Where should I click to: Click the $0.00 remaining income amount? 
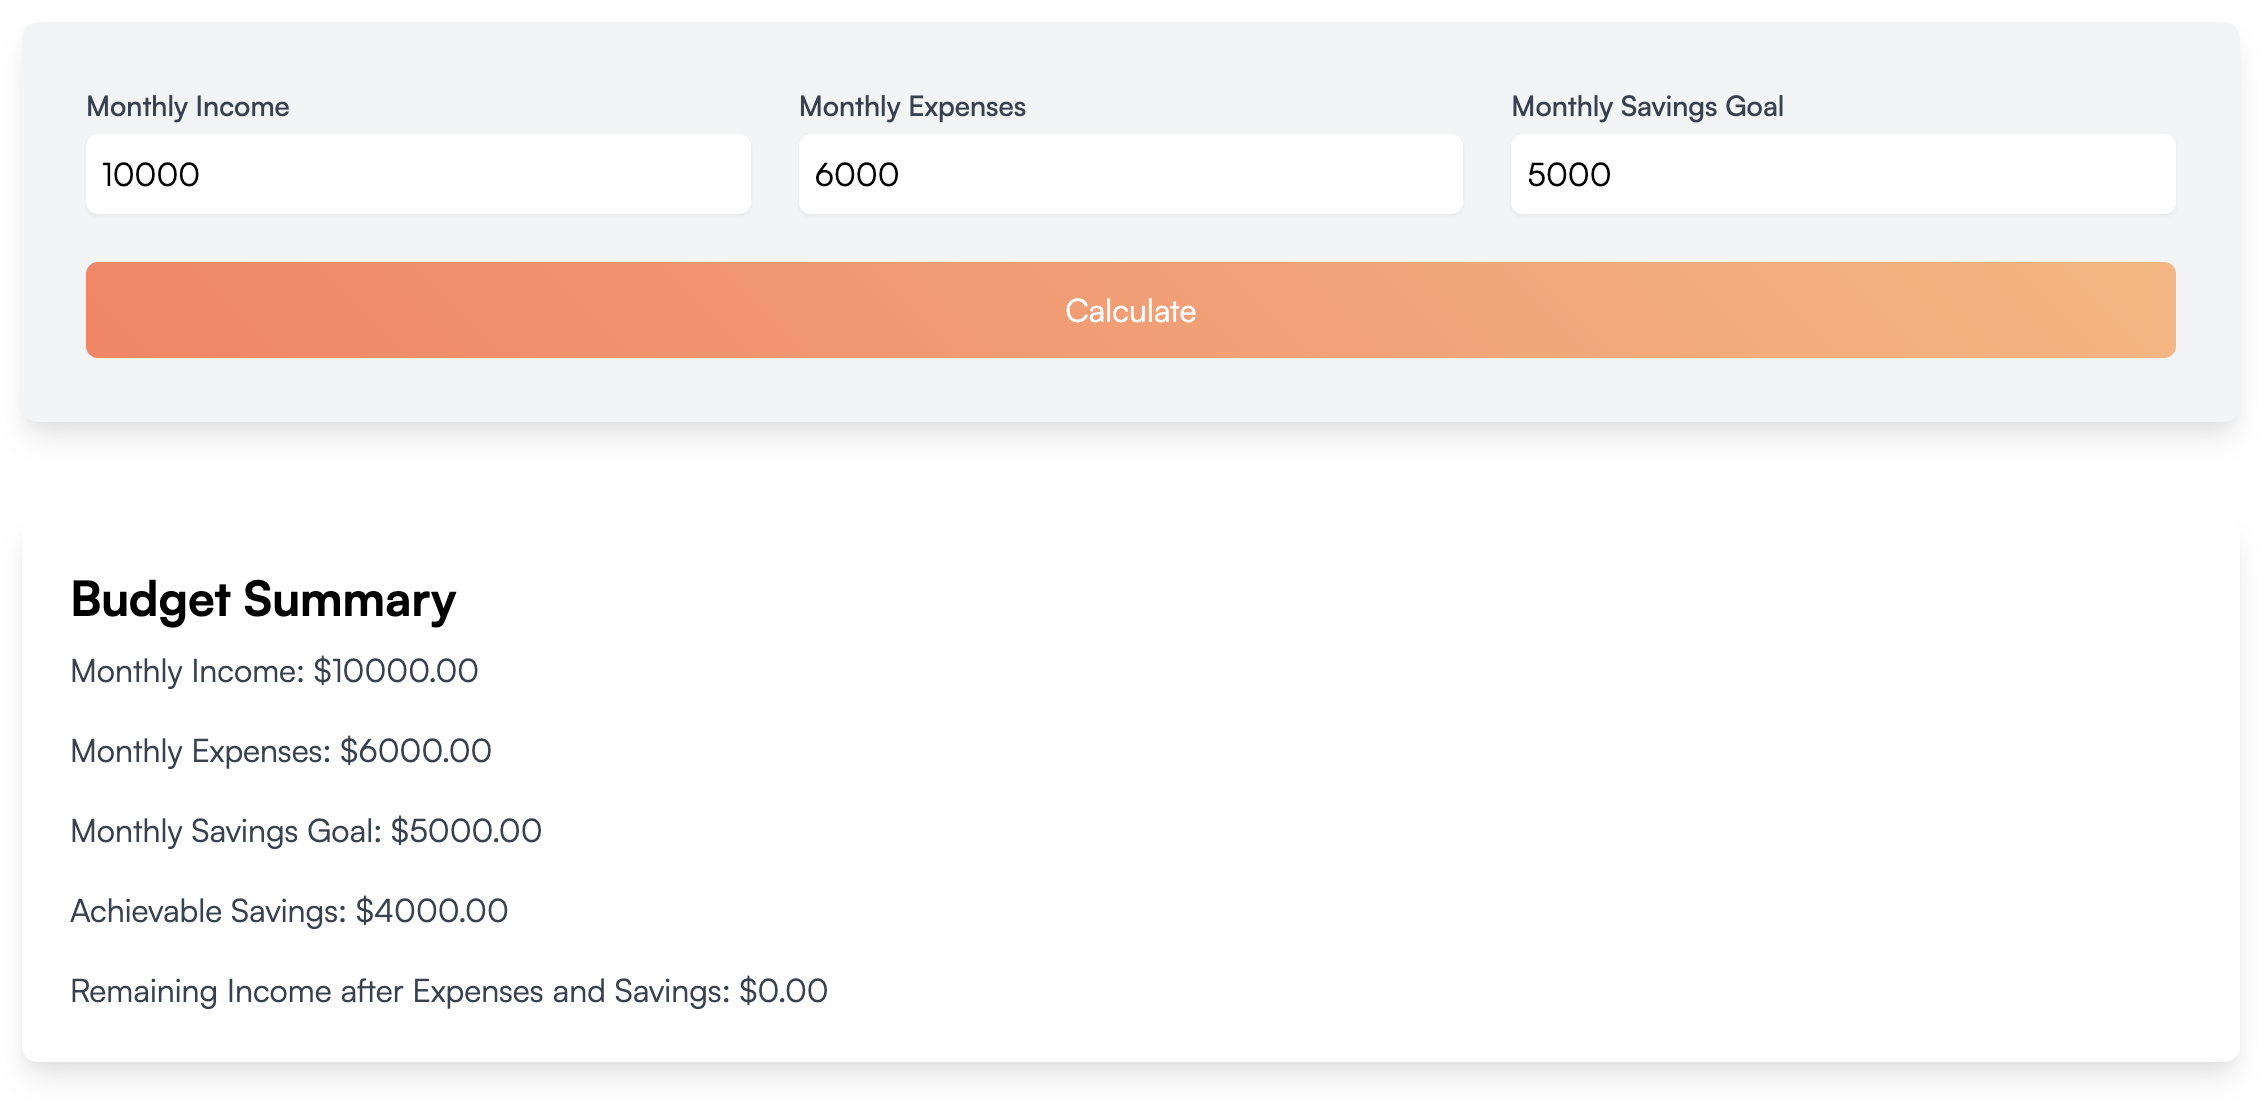point(783,991)
